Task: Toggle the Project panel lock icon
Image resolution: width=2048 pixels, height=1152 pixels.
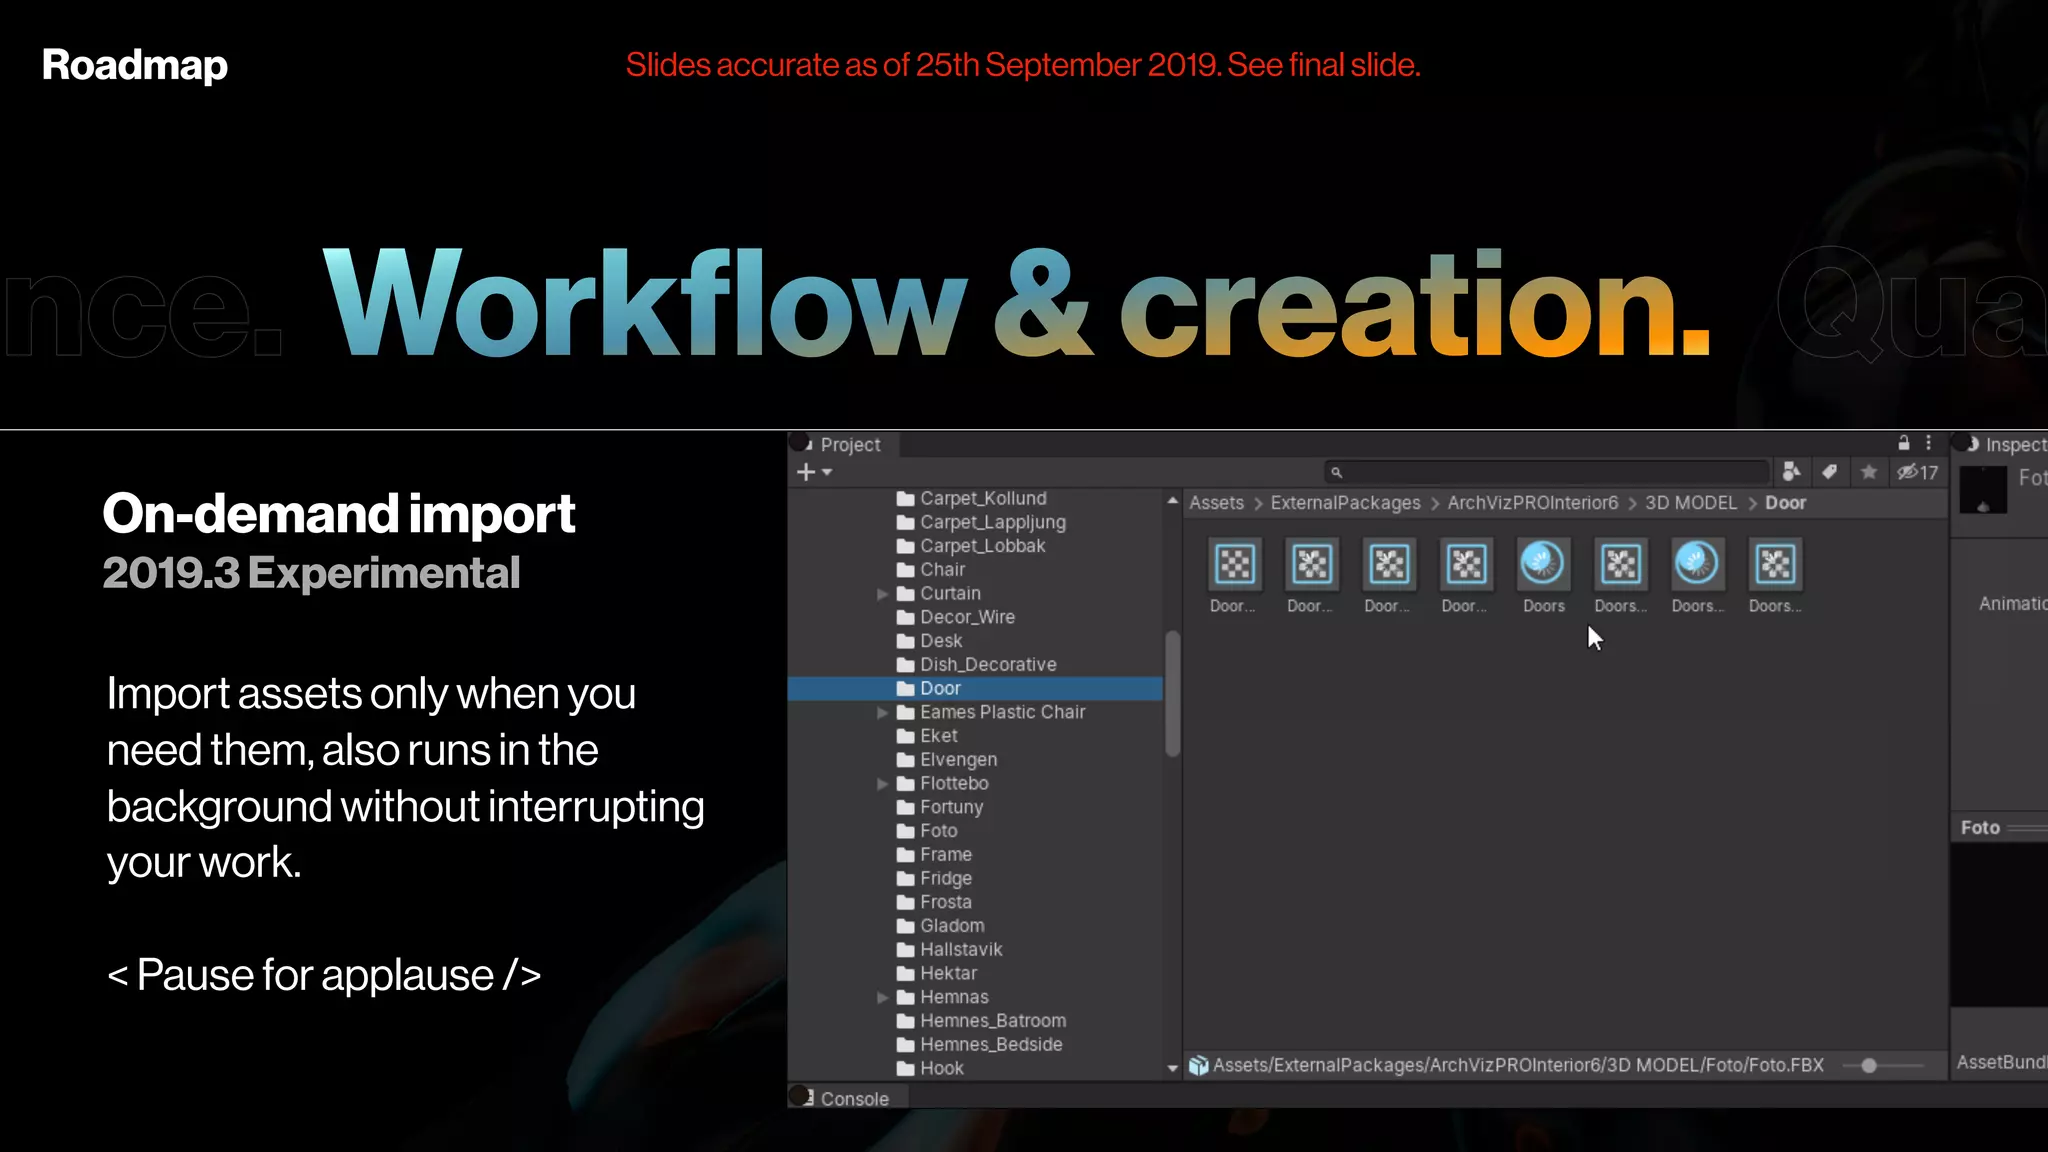Action: pos(1904,443)
